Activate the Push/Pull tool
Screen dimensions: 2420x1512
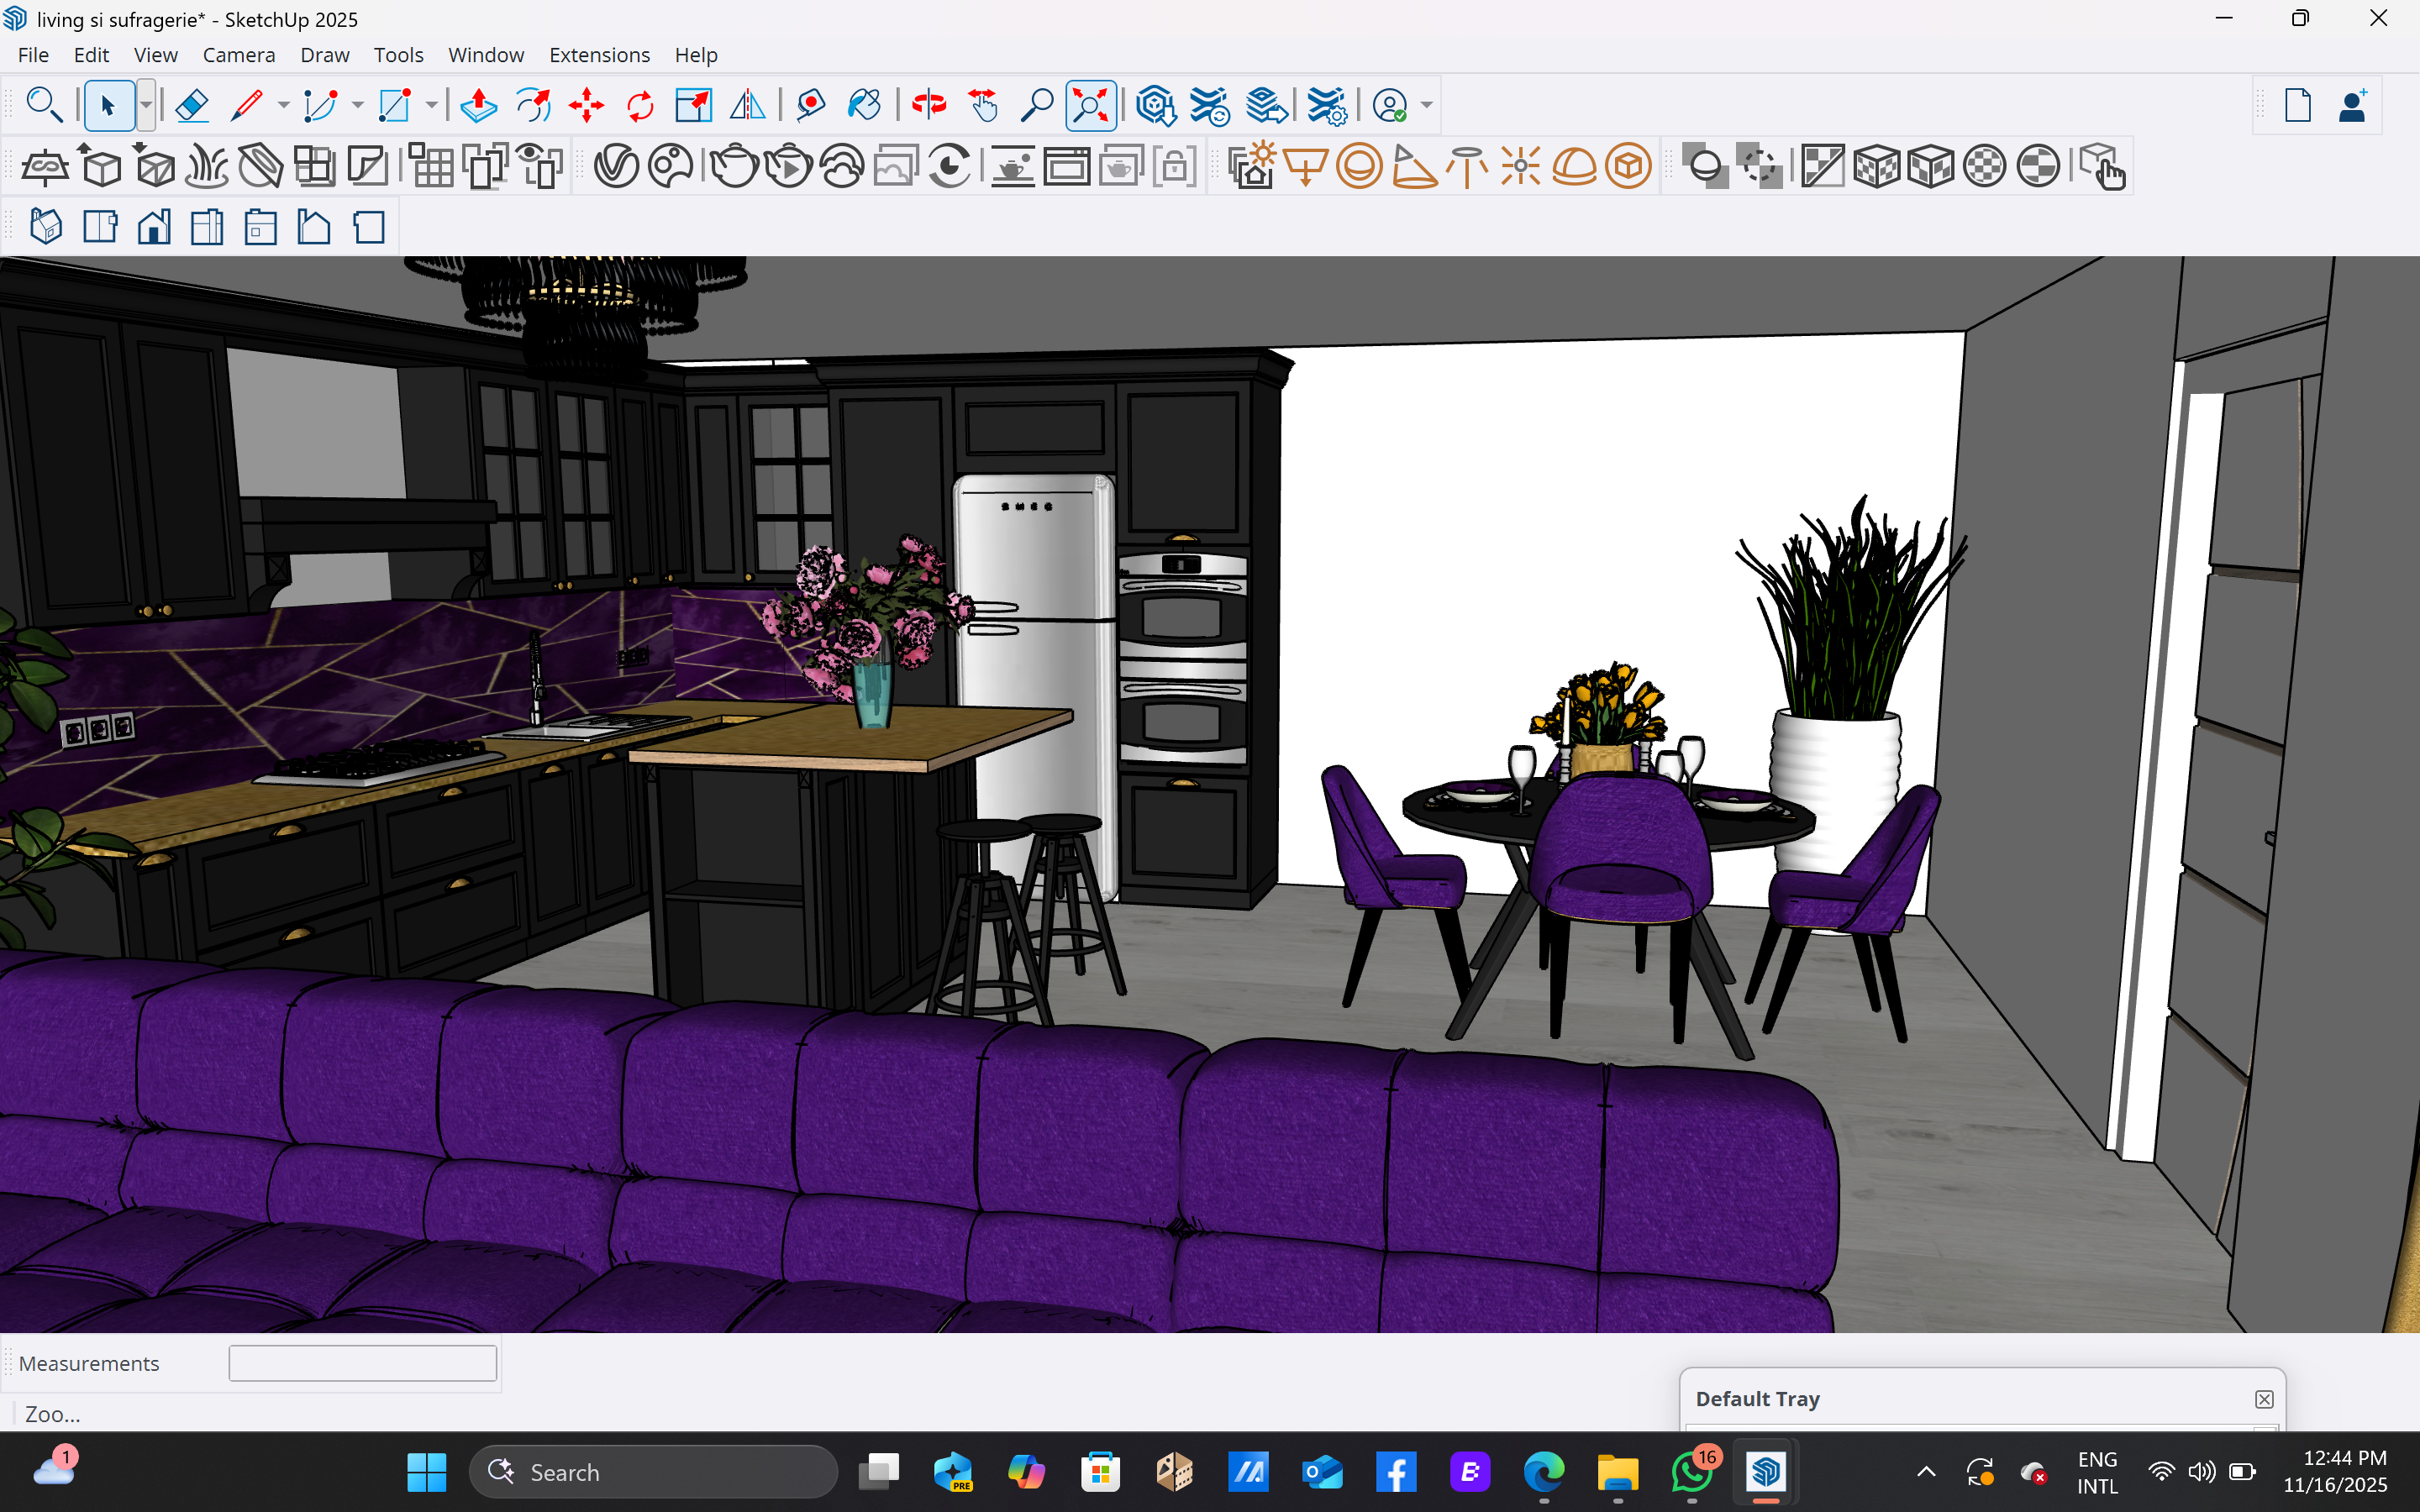478,105
